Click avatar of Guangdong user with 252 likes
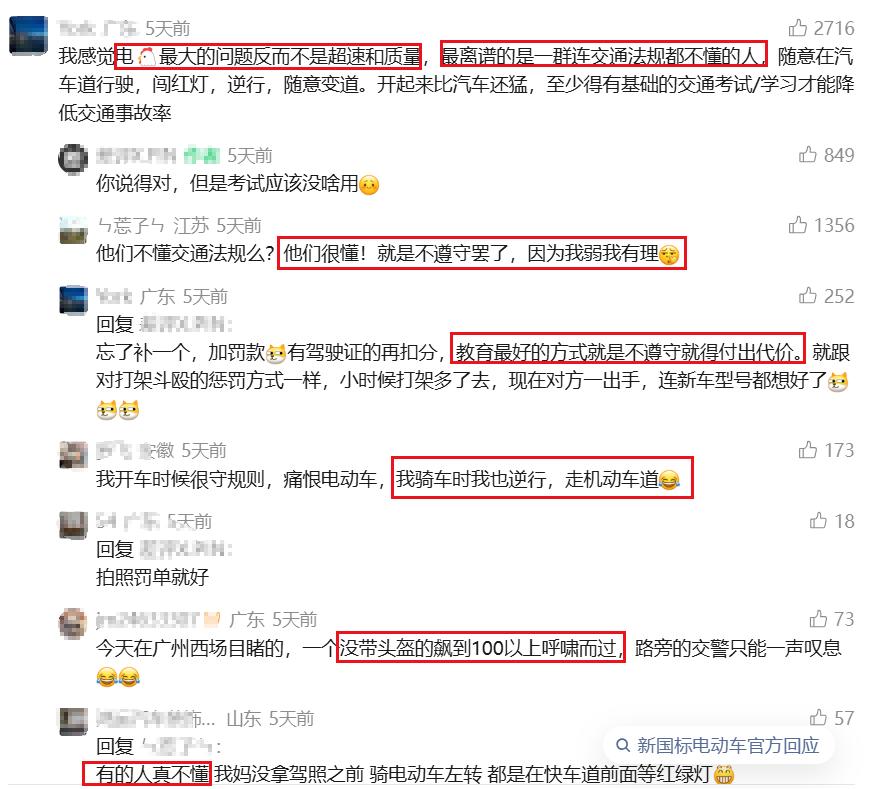 (x=74, y=300)
